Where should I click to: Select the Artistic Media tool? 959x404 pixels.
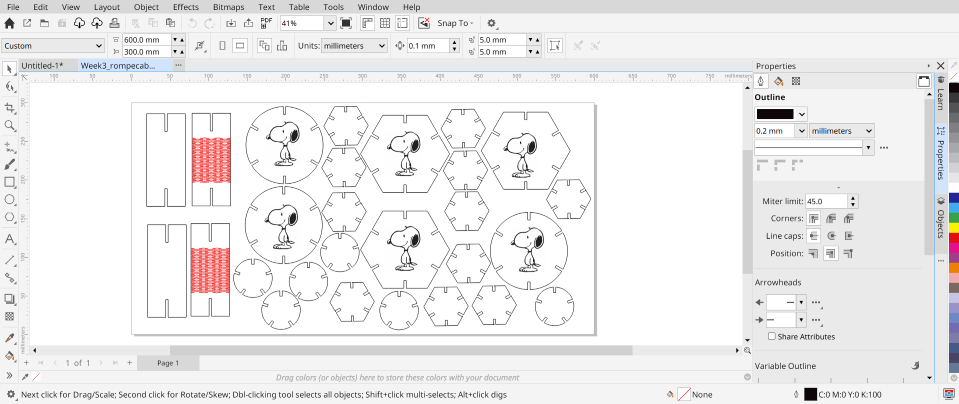(9, 164)
